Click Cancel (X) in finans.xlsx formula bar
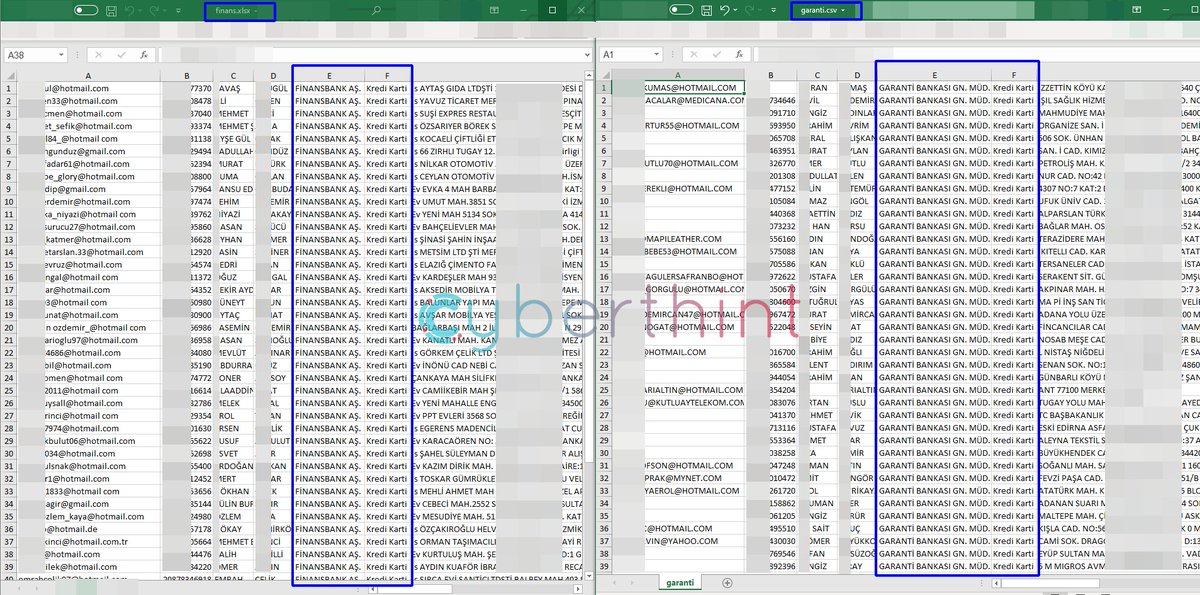This screenshot has width=1200, height=595. [99, 55]
